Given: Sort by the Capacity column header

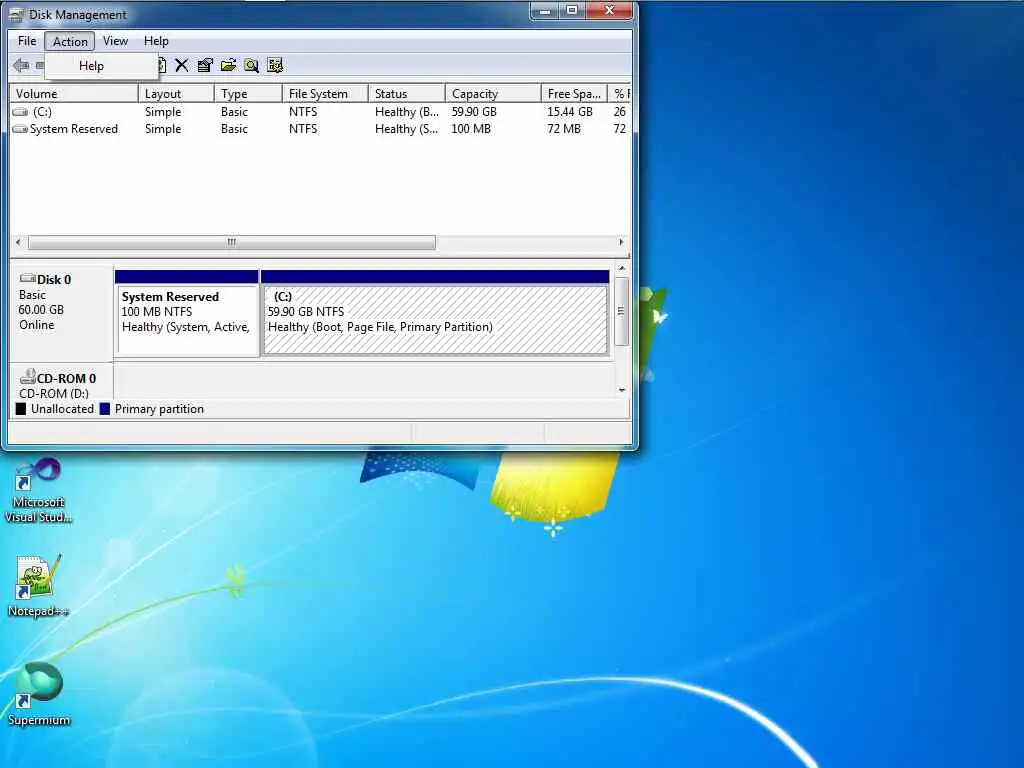Looking at the screenshot, I should tap(492, 94).
